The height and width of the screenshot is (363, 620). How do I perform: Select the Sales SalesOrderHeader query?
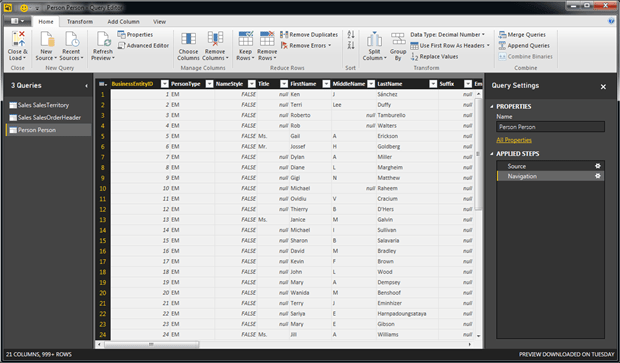(x=48, y=117)
